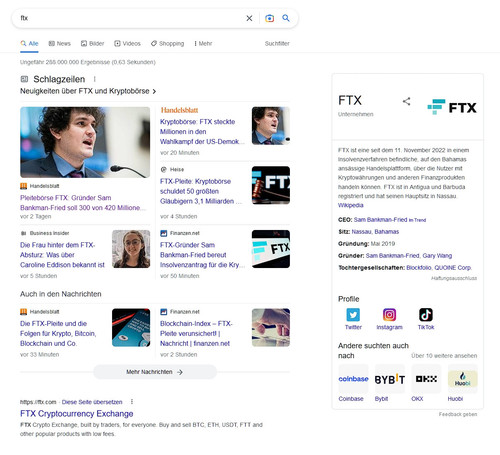Viewport: 500px width, 455px height.
Task: Open Google Lens camera search icon
Action: click(269, 18)
